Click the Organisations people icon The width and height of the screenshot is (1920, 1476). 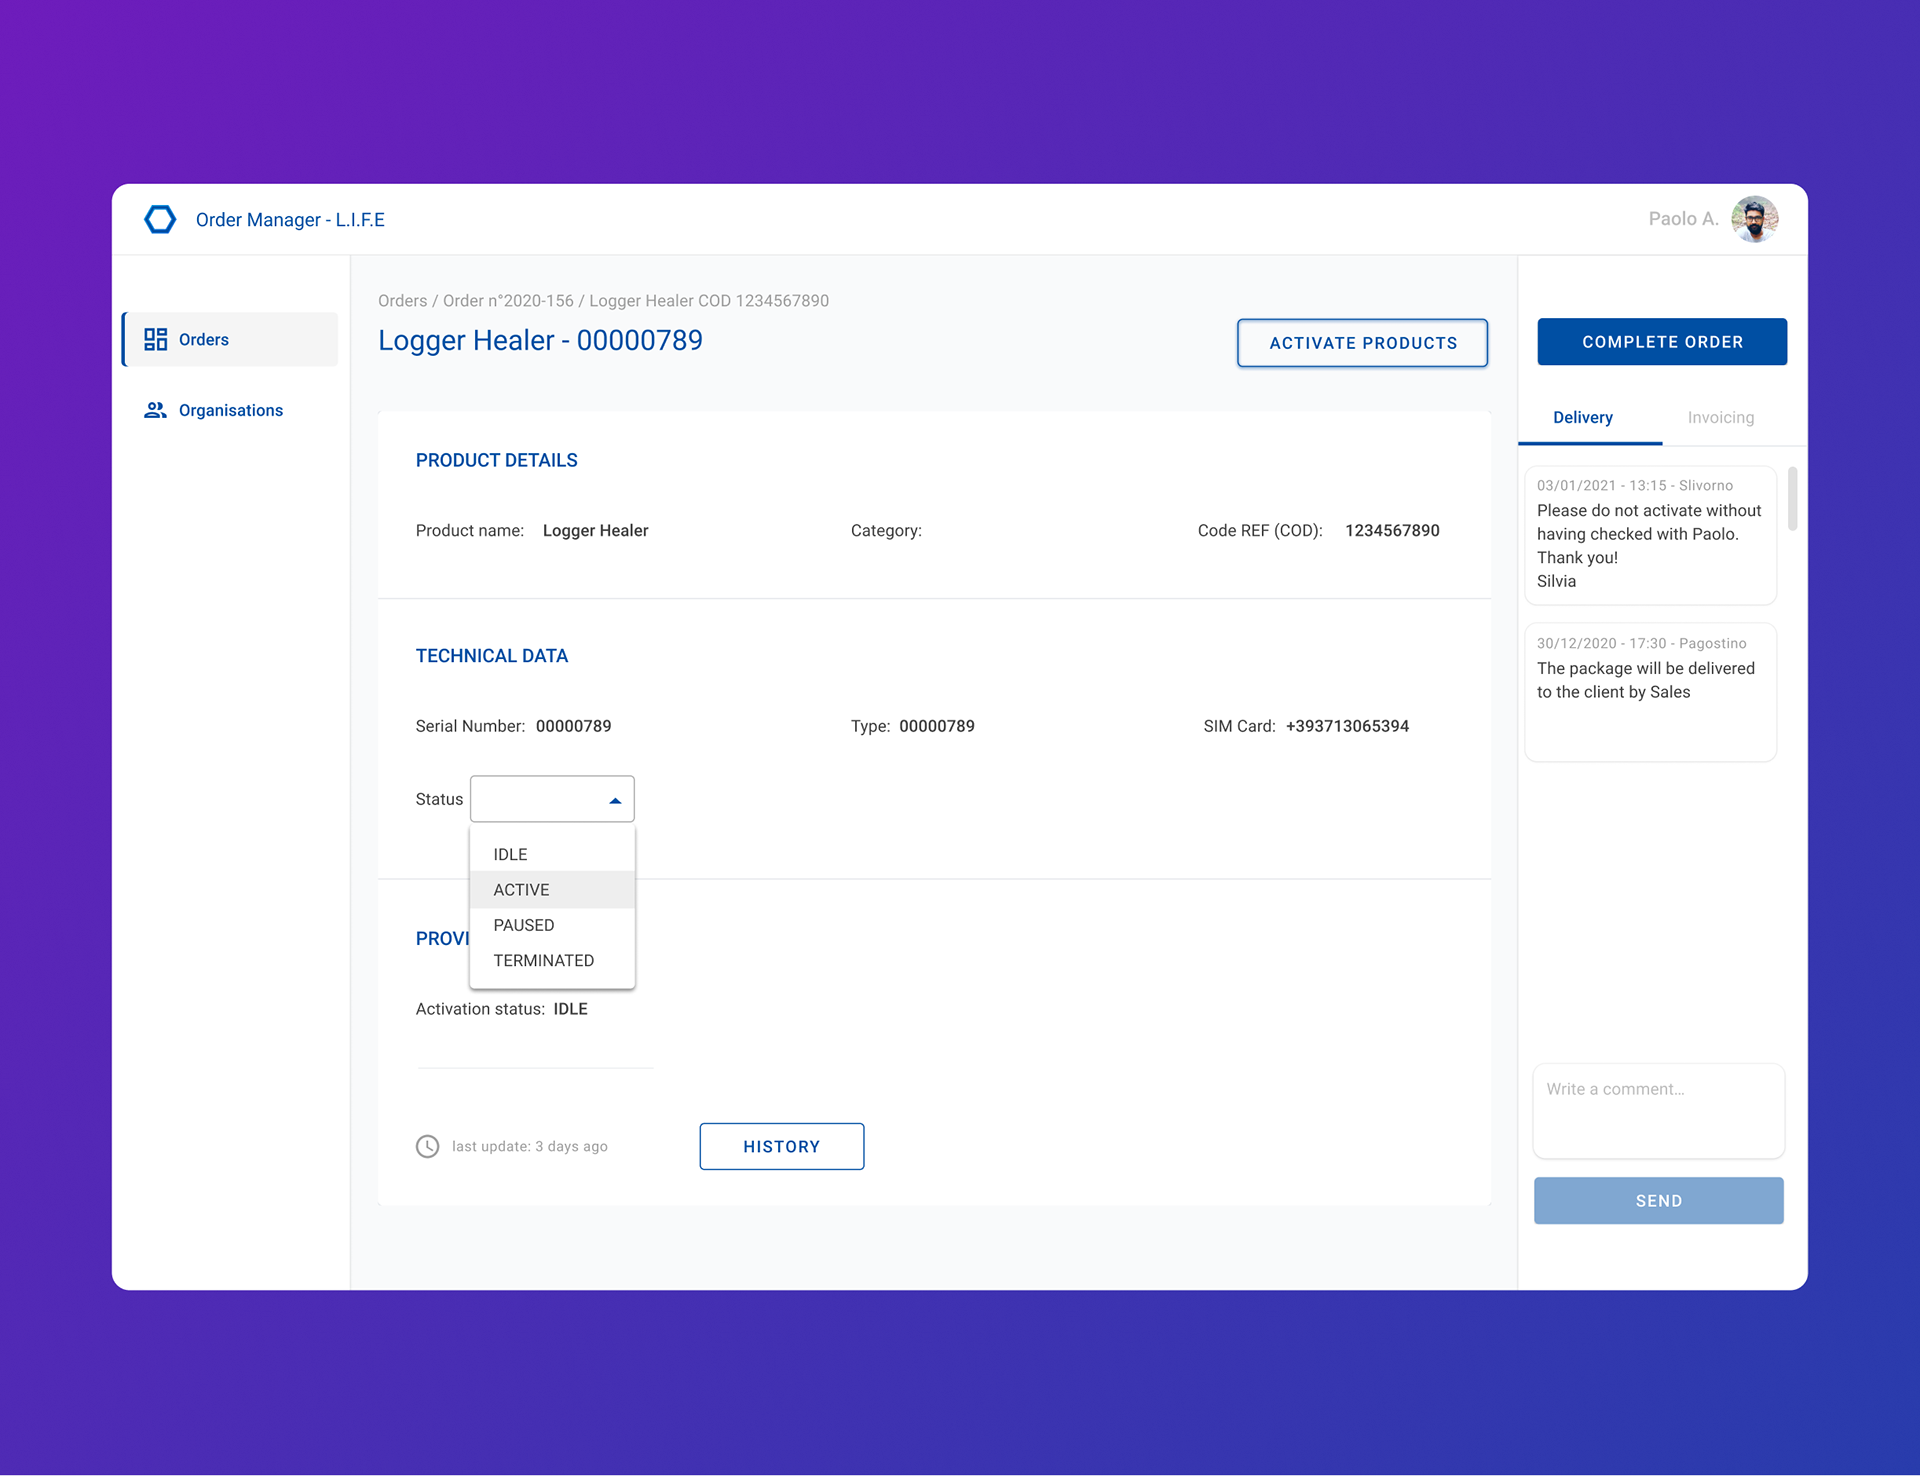tap(155, 410)
